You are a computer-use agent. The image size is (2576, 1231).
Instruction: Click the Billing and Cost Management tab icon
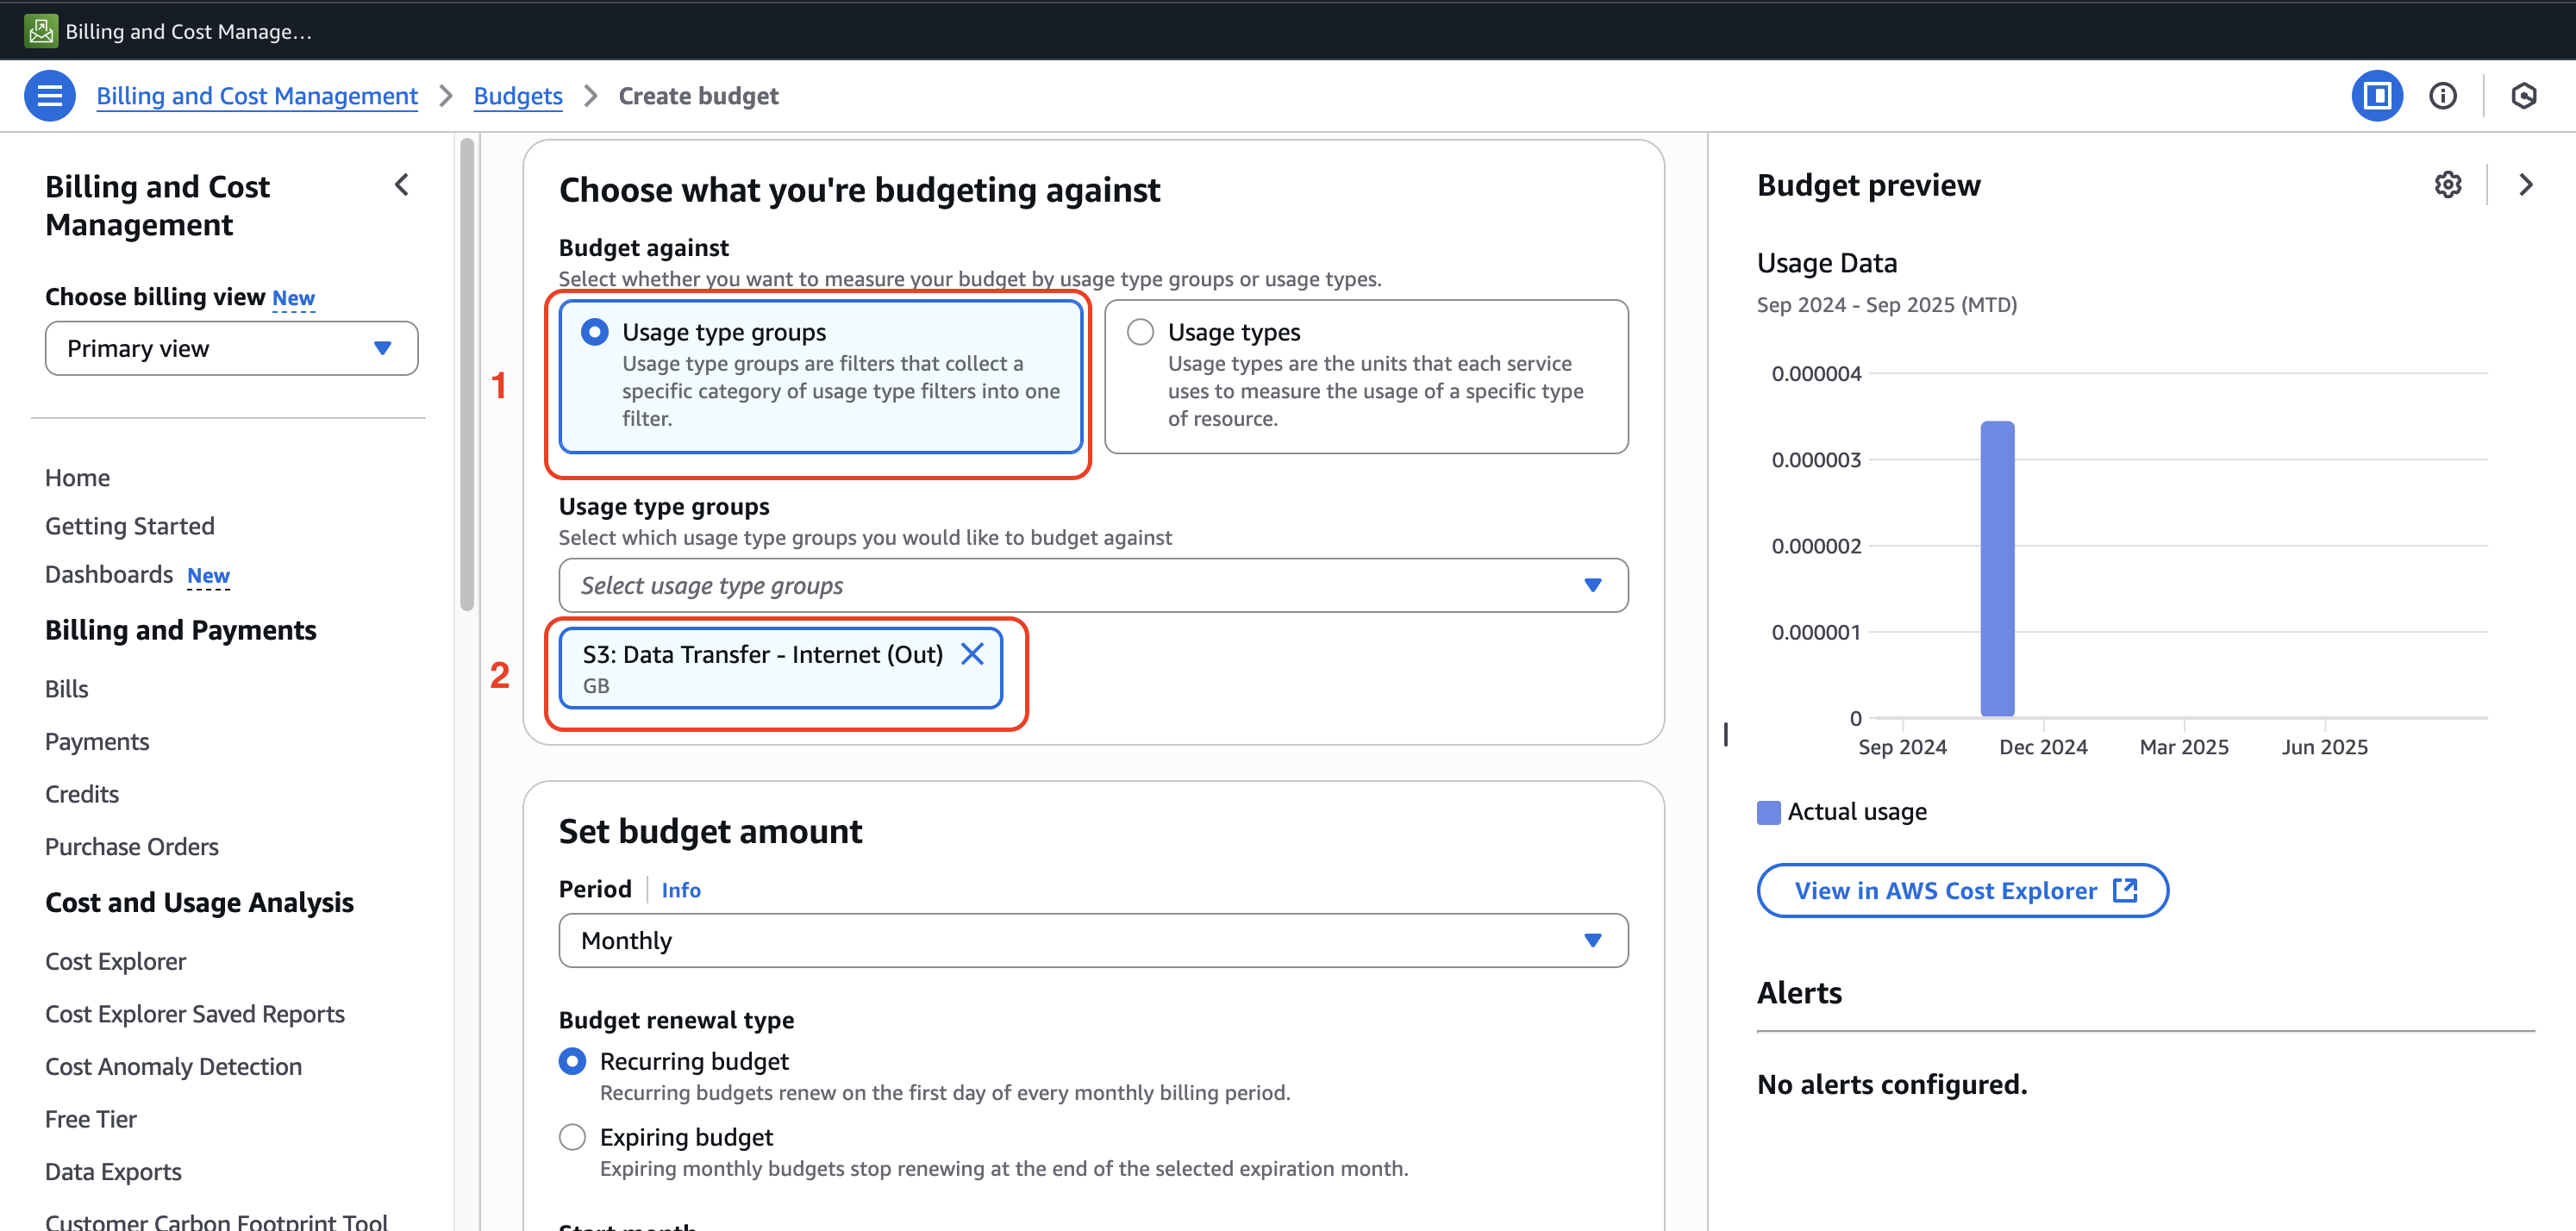[x=41, y=31]
